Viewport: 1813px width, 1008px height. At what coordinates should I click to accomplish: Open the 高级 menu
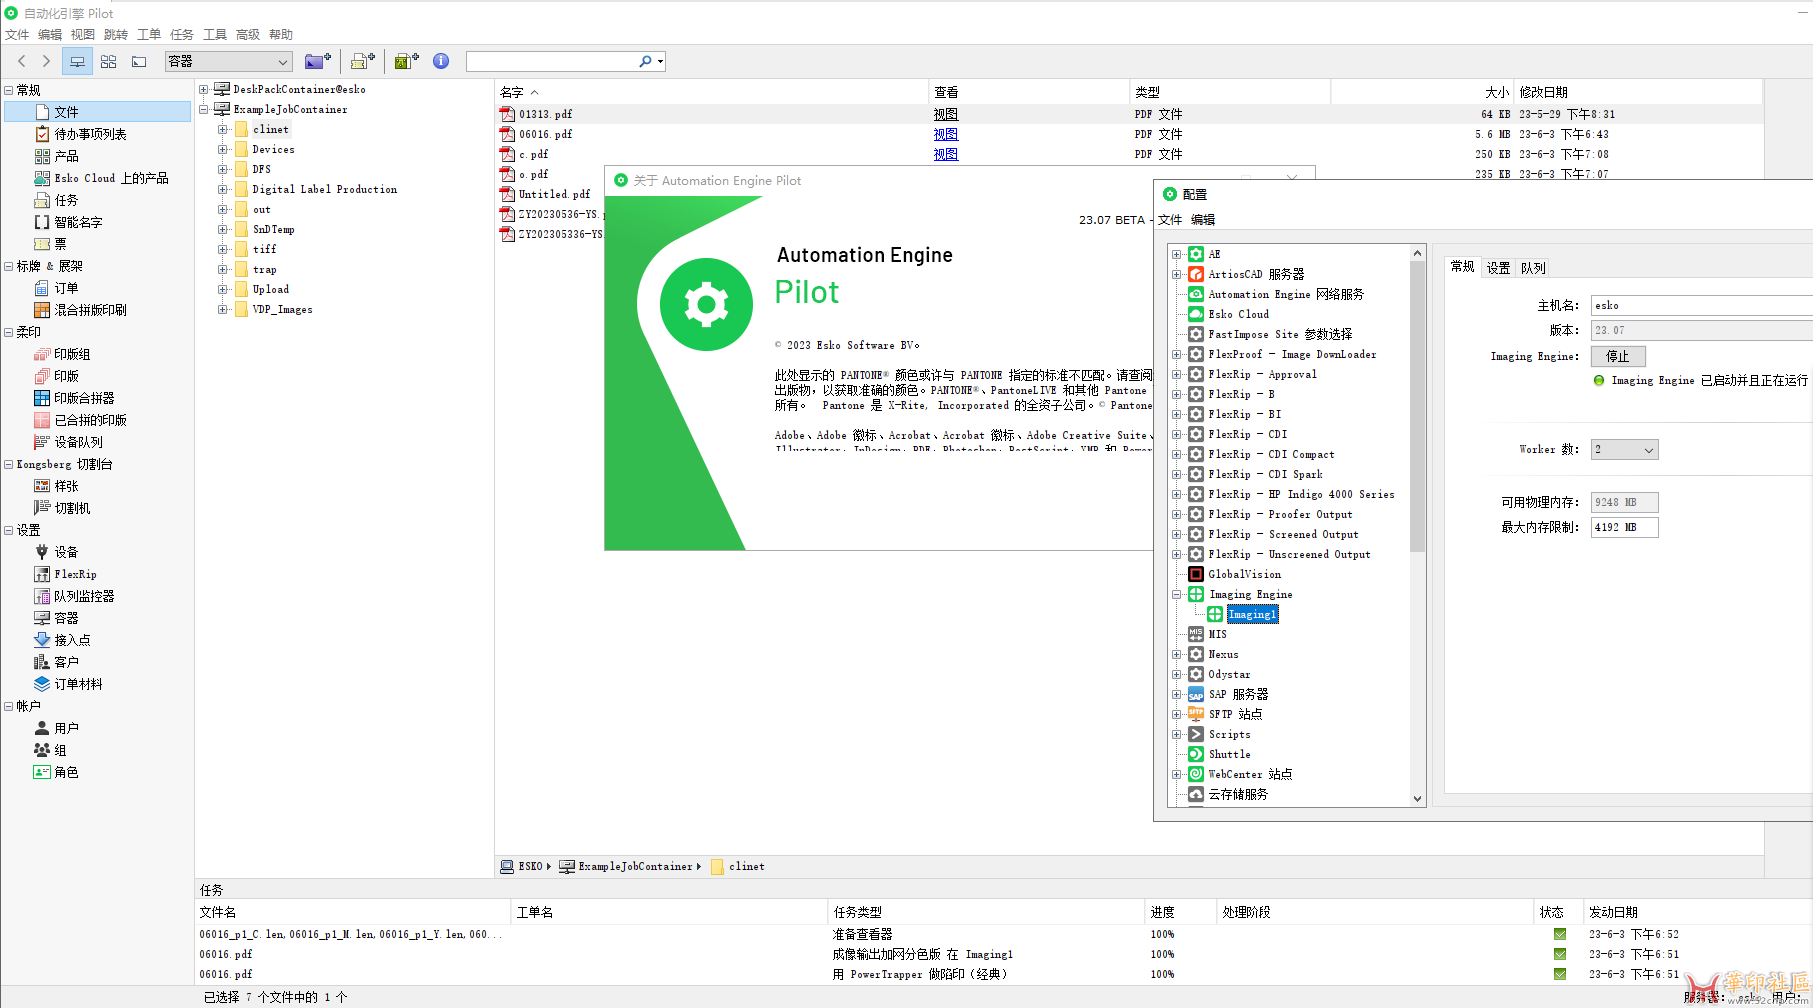point(248,34)
